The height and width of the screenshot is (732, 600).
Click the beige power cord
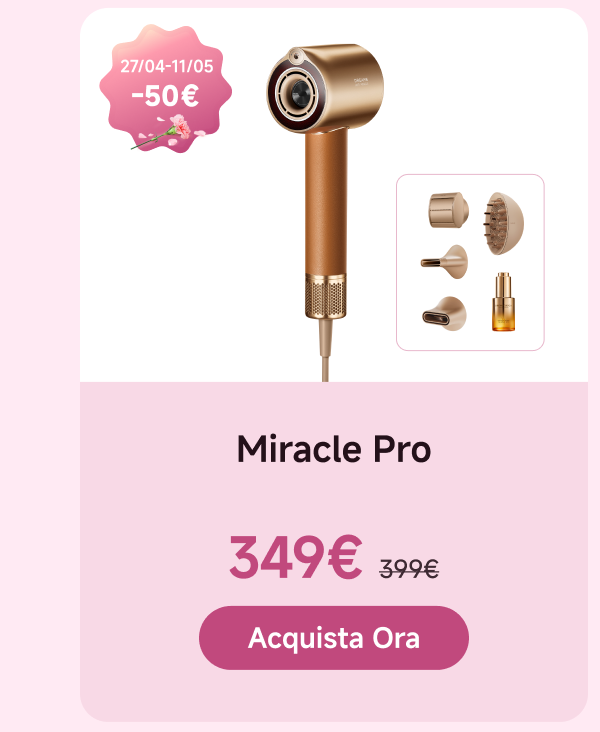click(x=325, y=350)
